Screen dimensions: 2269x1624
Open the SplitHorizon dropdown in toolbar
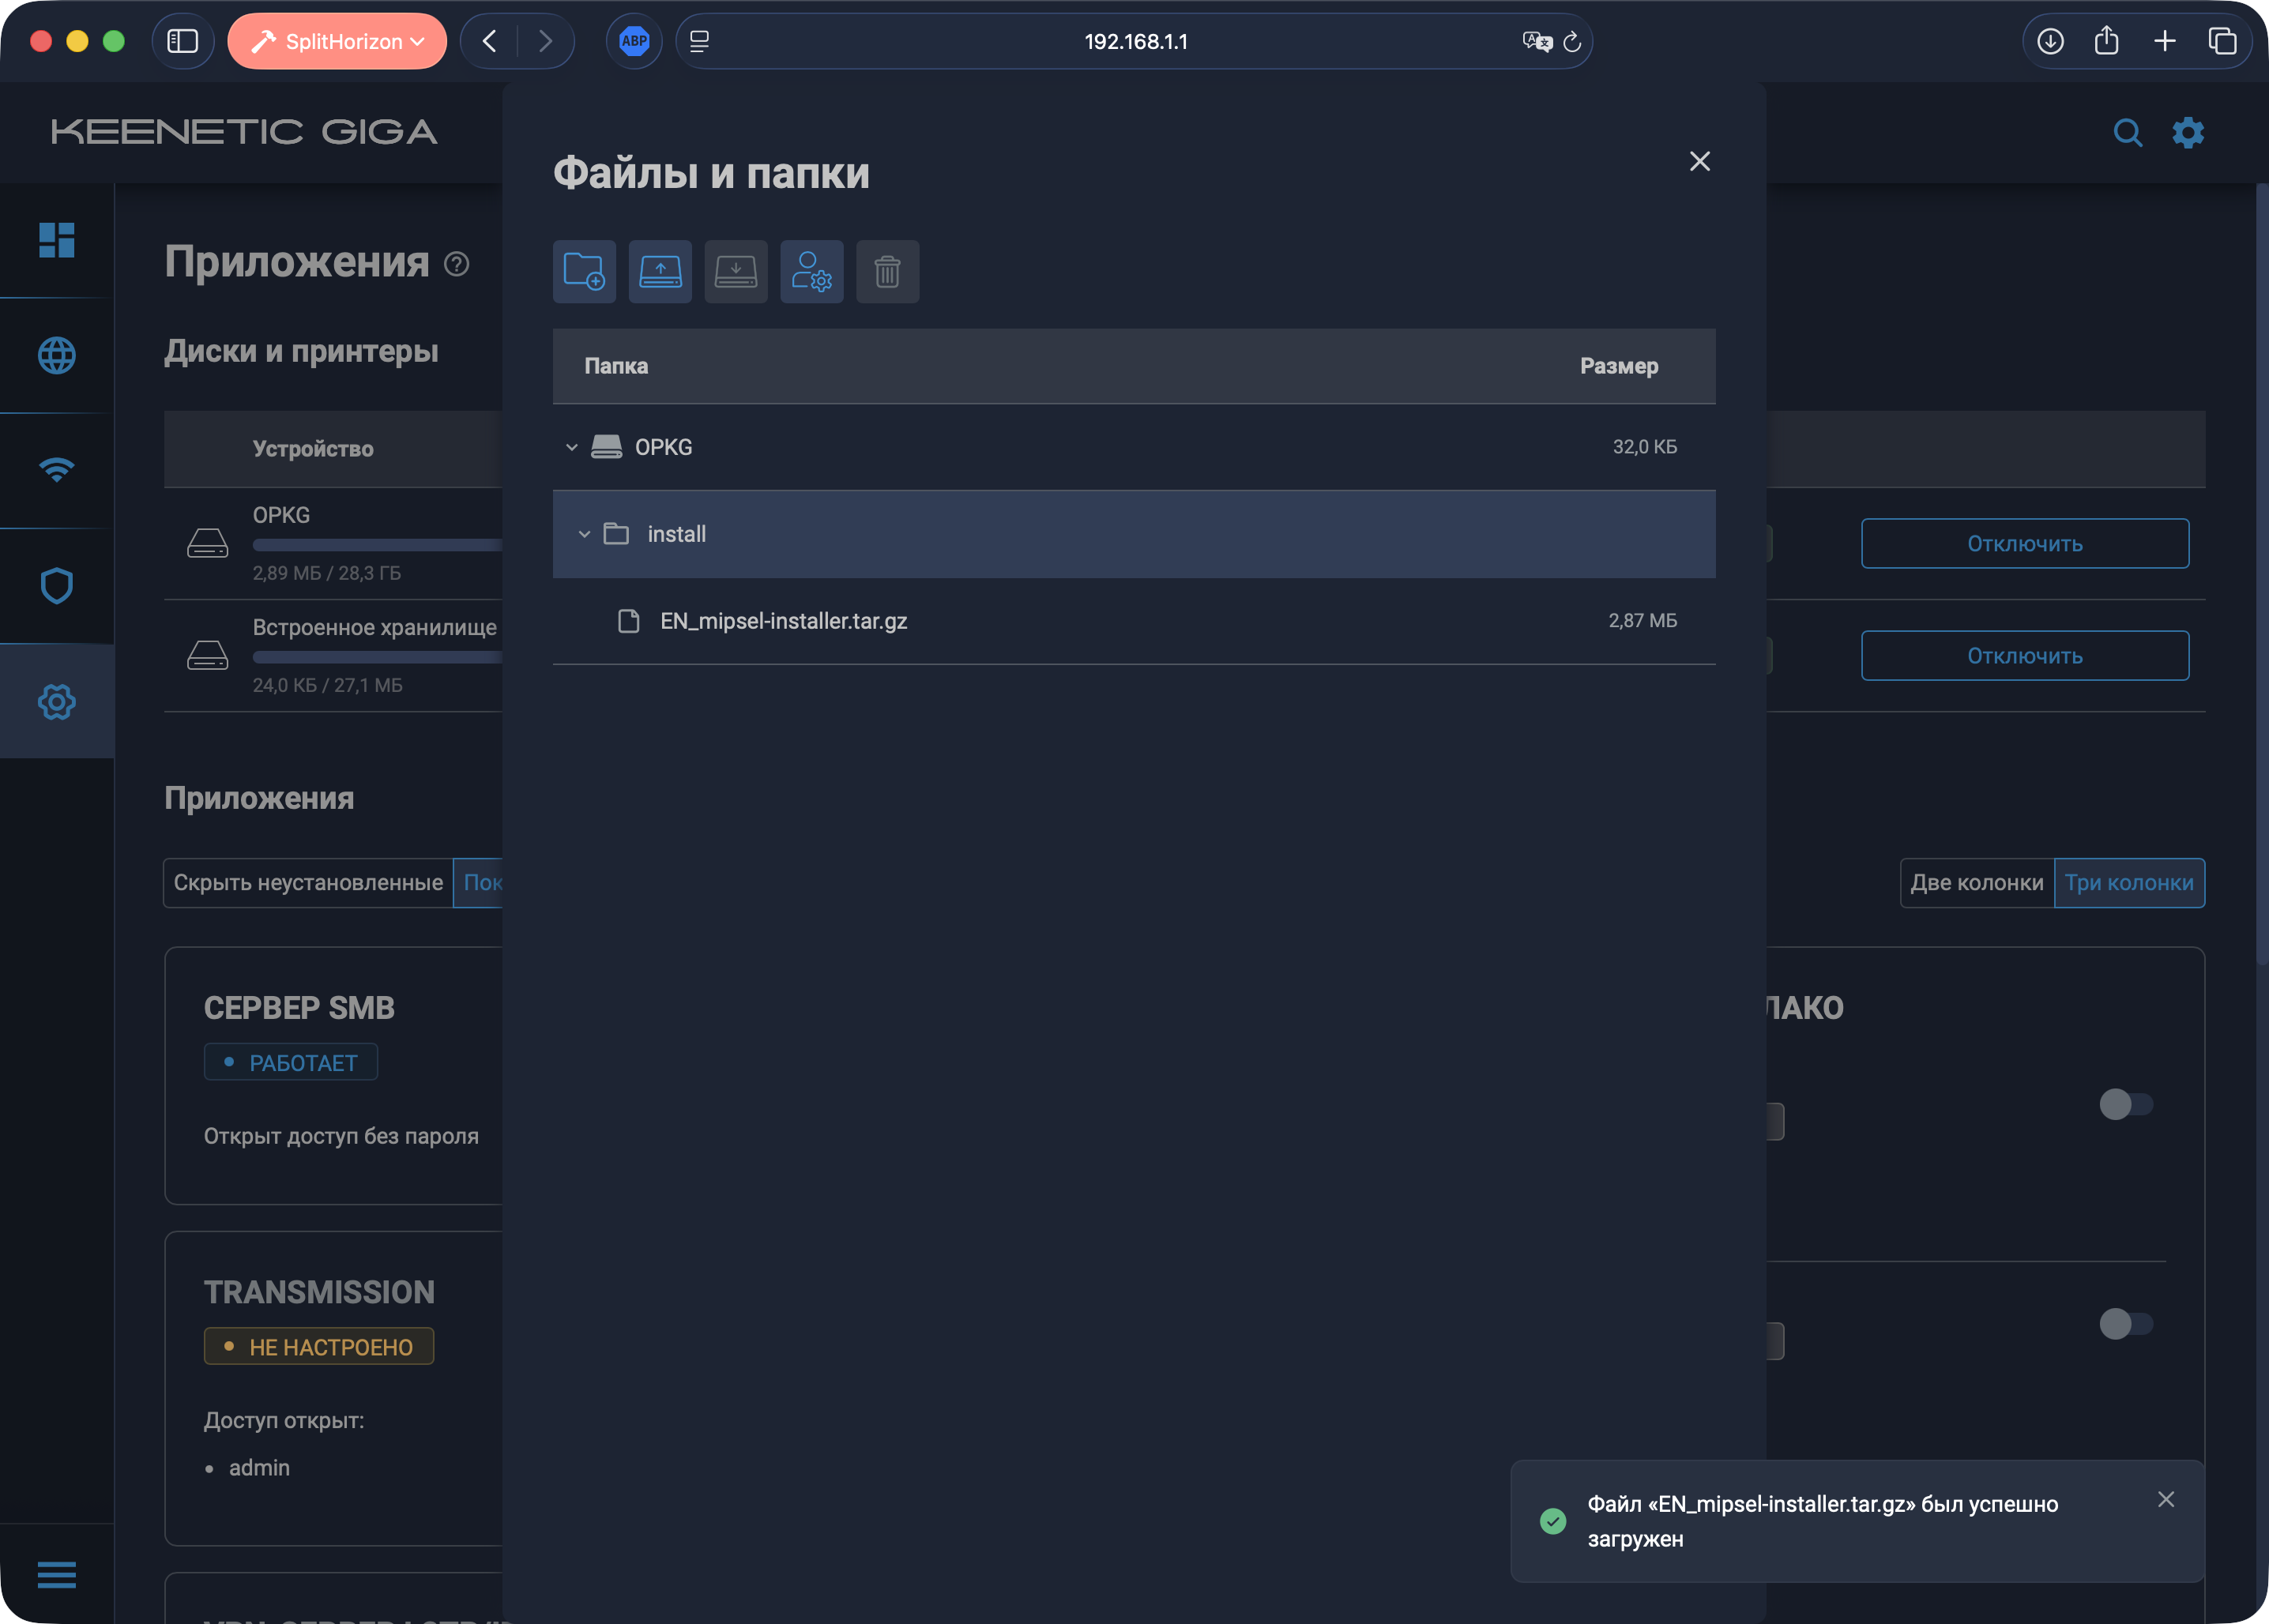pos(337,41)
